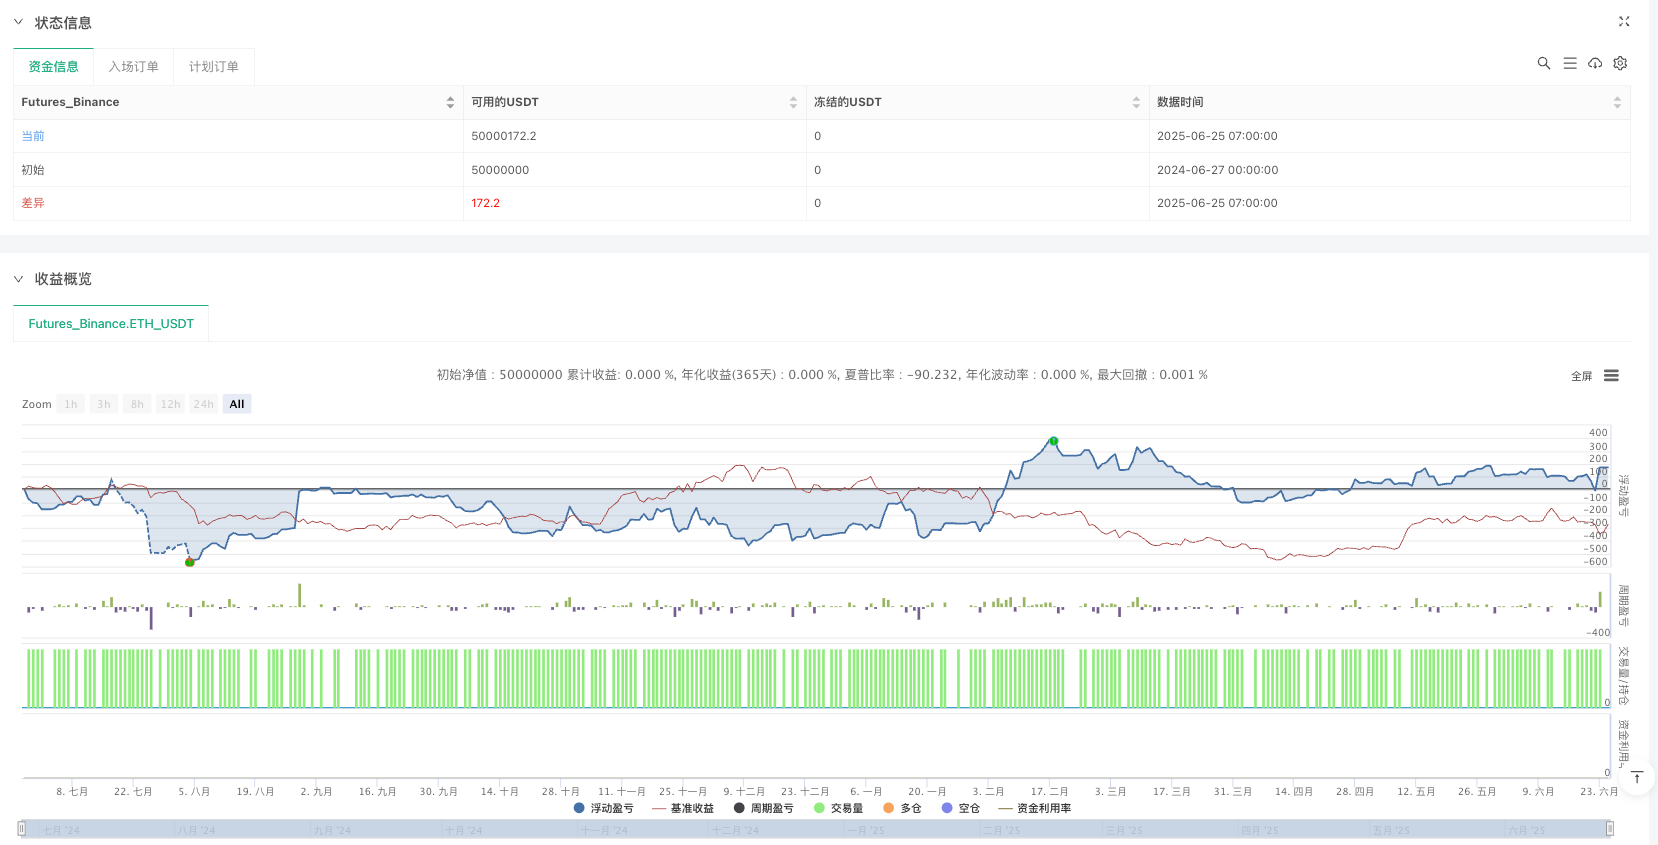
Task: Open the chart hamburger menu icon
Action: (x=1611, y=376)
